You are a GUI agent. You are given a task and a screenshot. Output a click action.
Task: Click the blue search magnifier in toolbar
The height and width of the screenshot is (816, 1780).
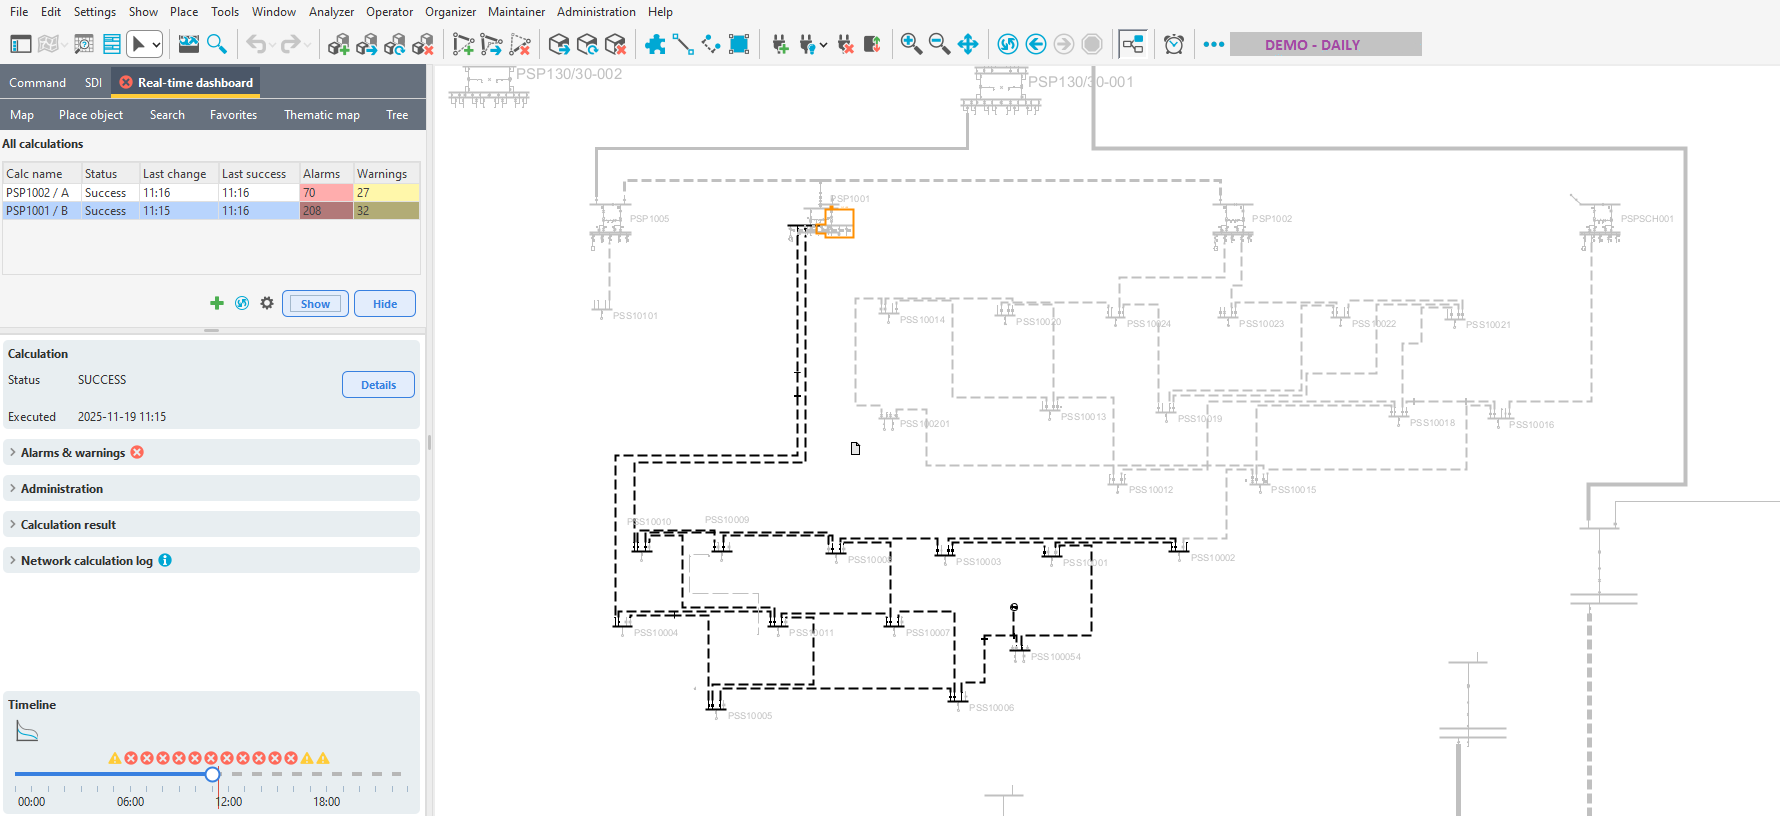pyautogui.click(x=217, y=44)
